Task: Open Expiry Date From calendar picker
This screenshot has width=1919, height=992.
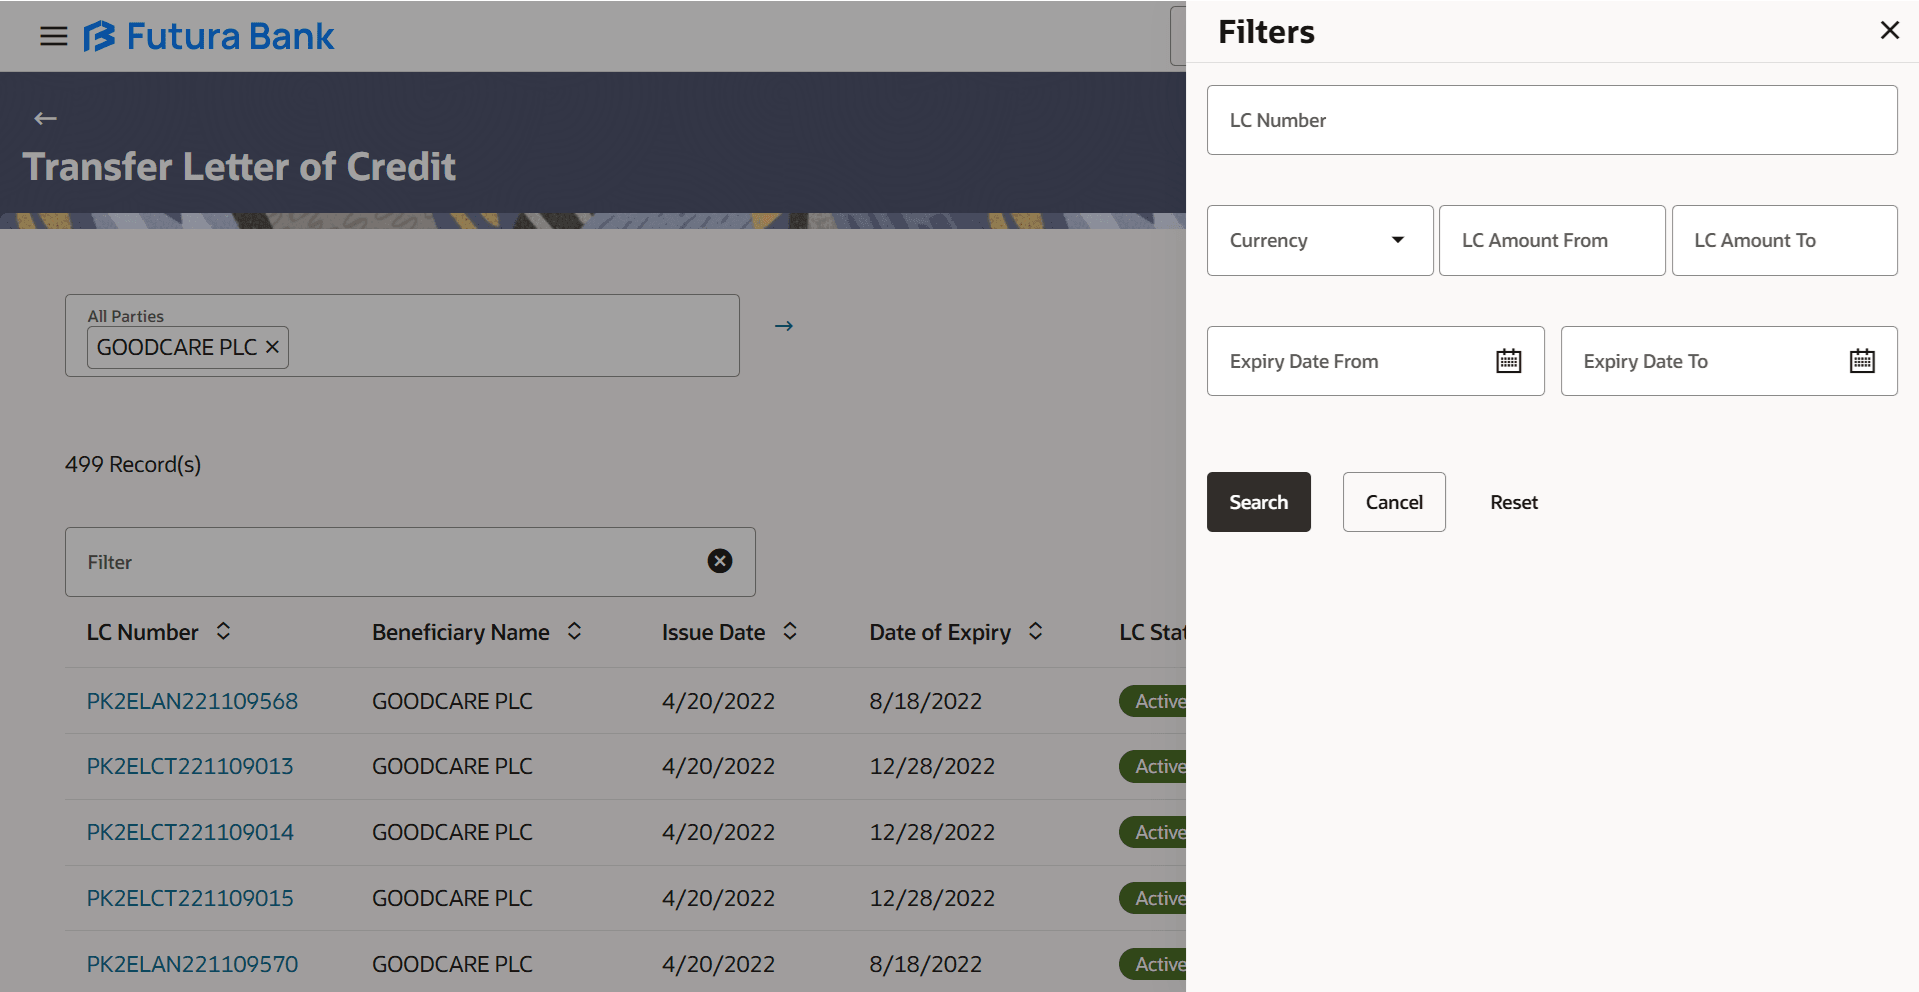Action: (x=1509, y=360)
